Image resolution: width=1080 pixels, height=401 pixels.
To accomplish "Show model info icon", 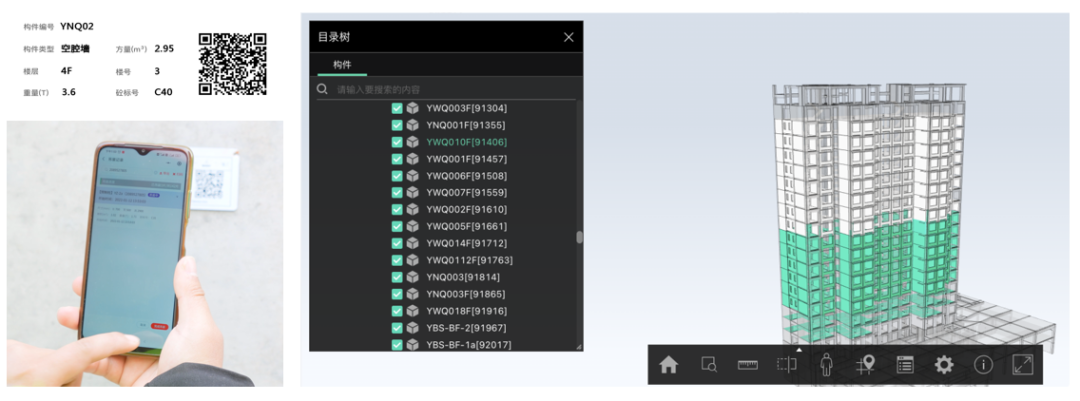I will tap(983, 364).
